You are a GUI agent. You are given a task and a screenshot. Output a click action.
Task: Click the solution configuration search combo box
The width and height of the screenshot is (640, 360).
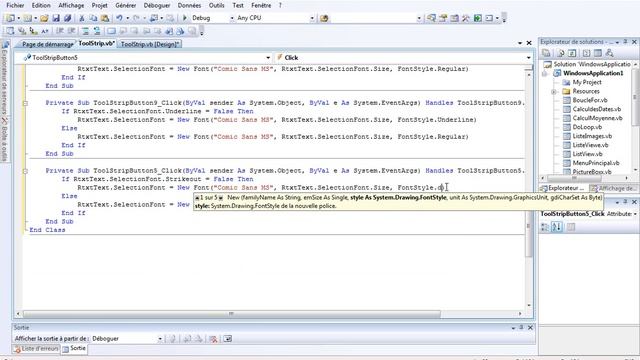(x=376, y=18)
